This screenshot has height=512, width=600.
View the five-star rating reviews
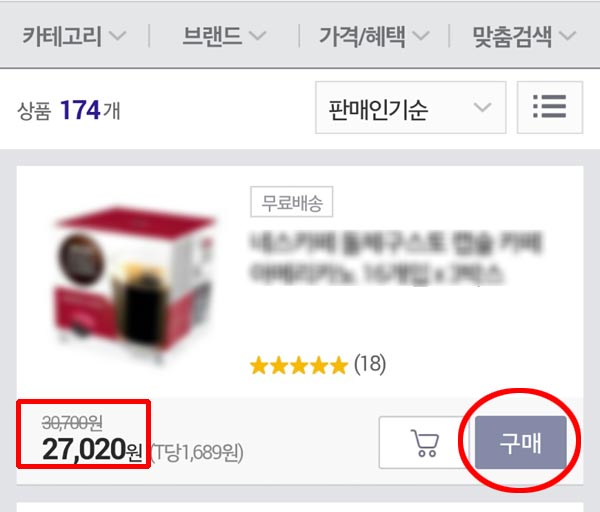[x=298, y=365]
